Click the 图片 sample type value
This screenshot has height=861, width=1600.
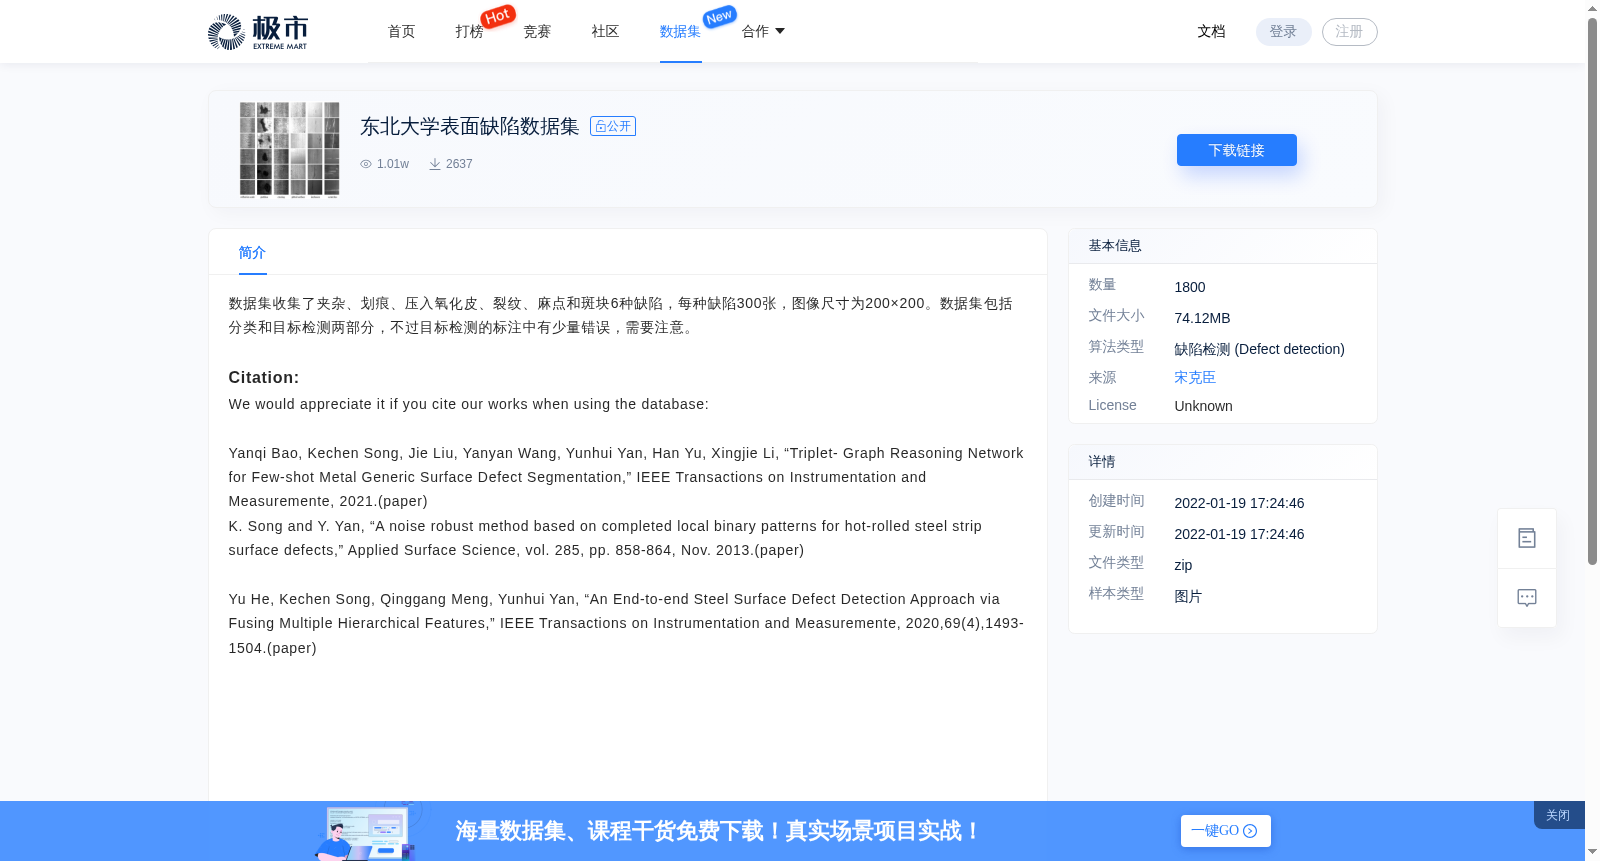pos(1188,596)
